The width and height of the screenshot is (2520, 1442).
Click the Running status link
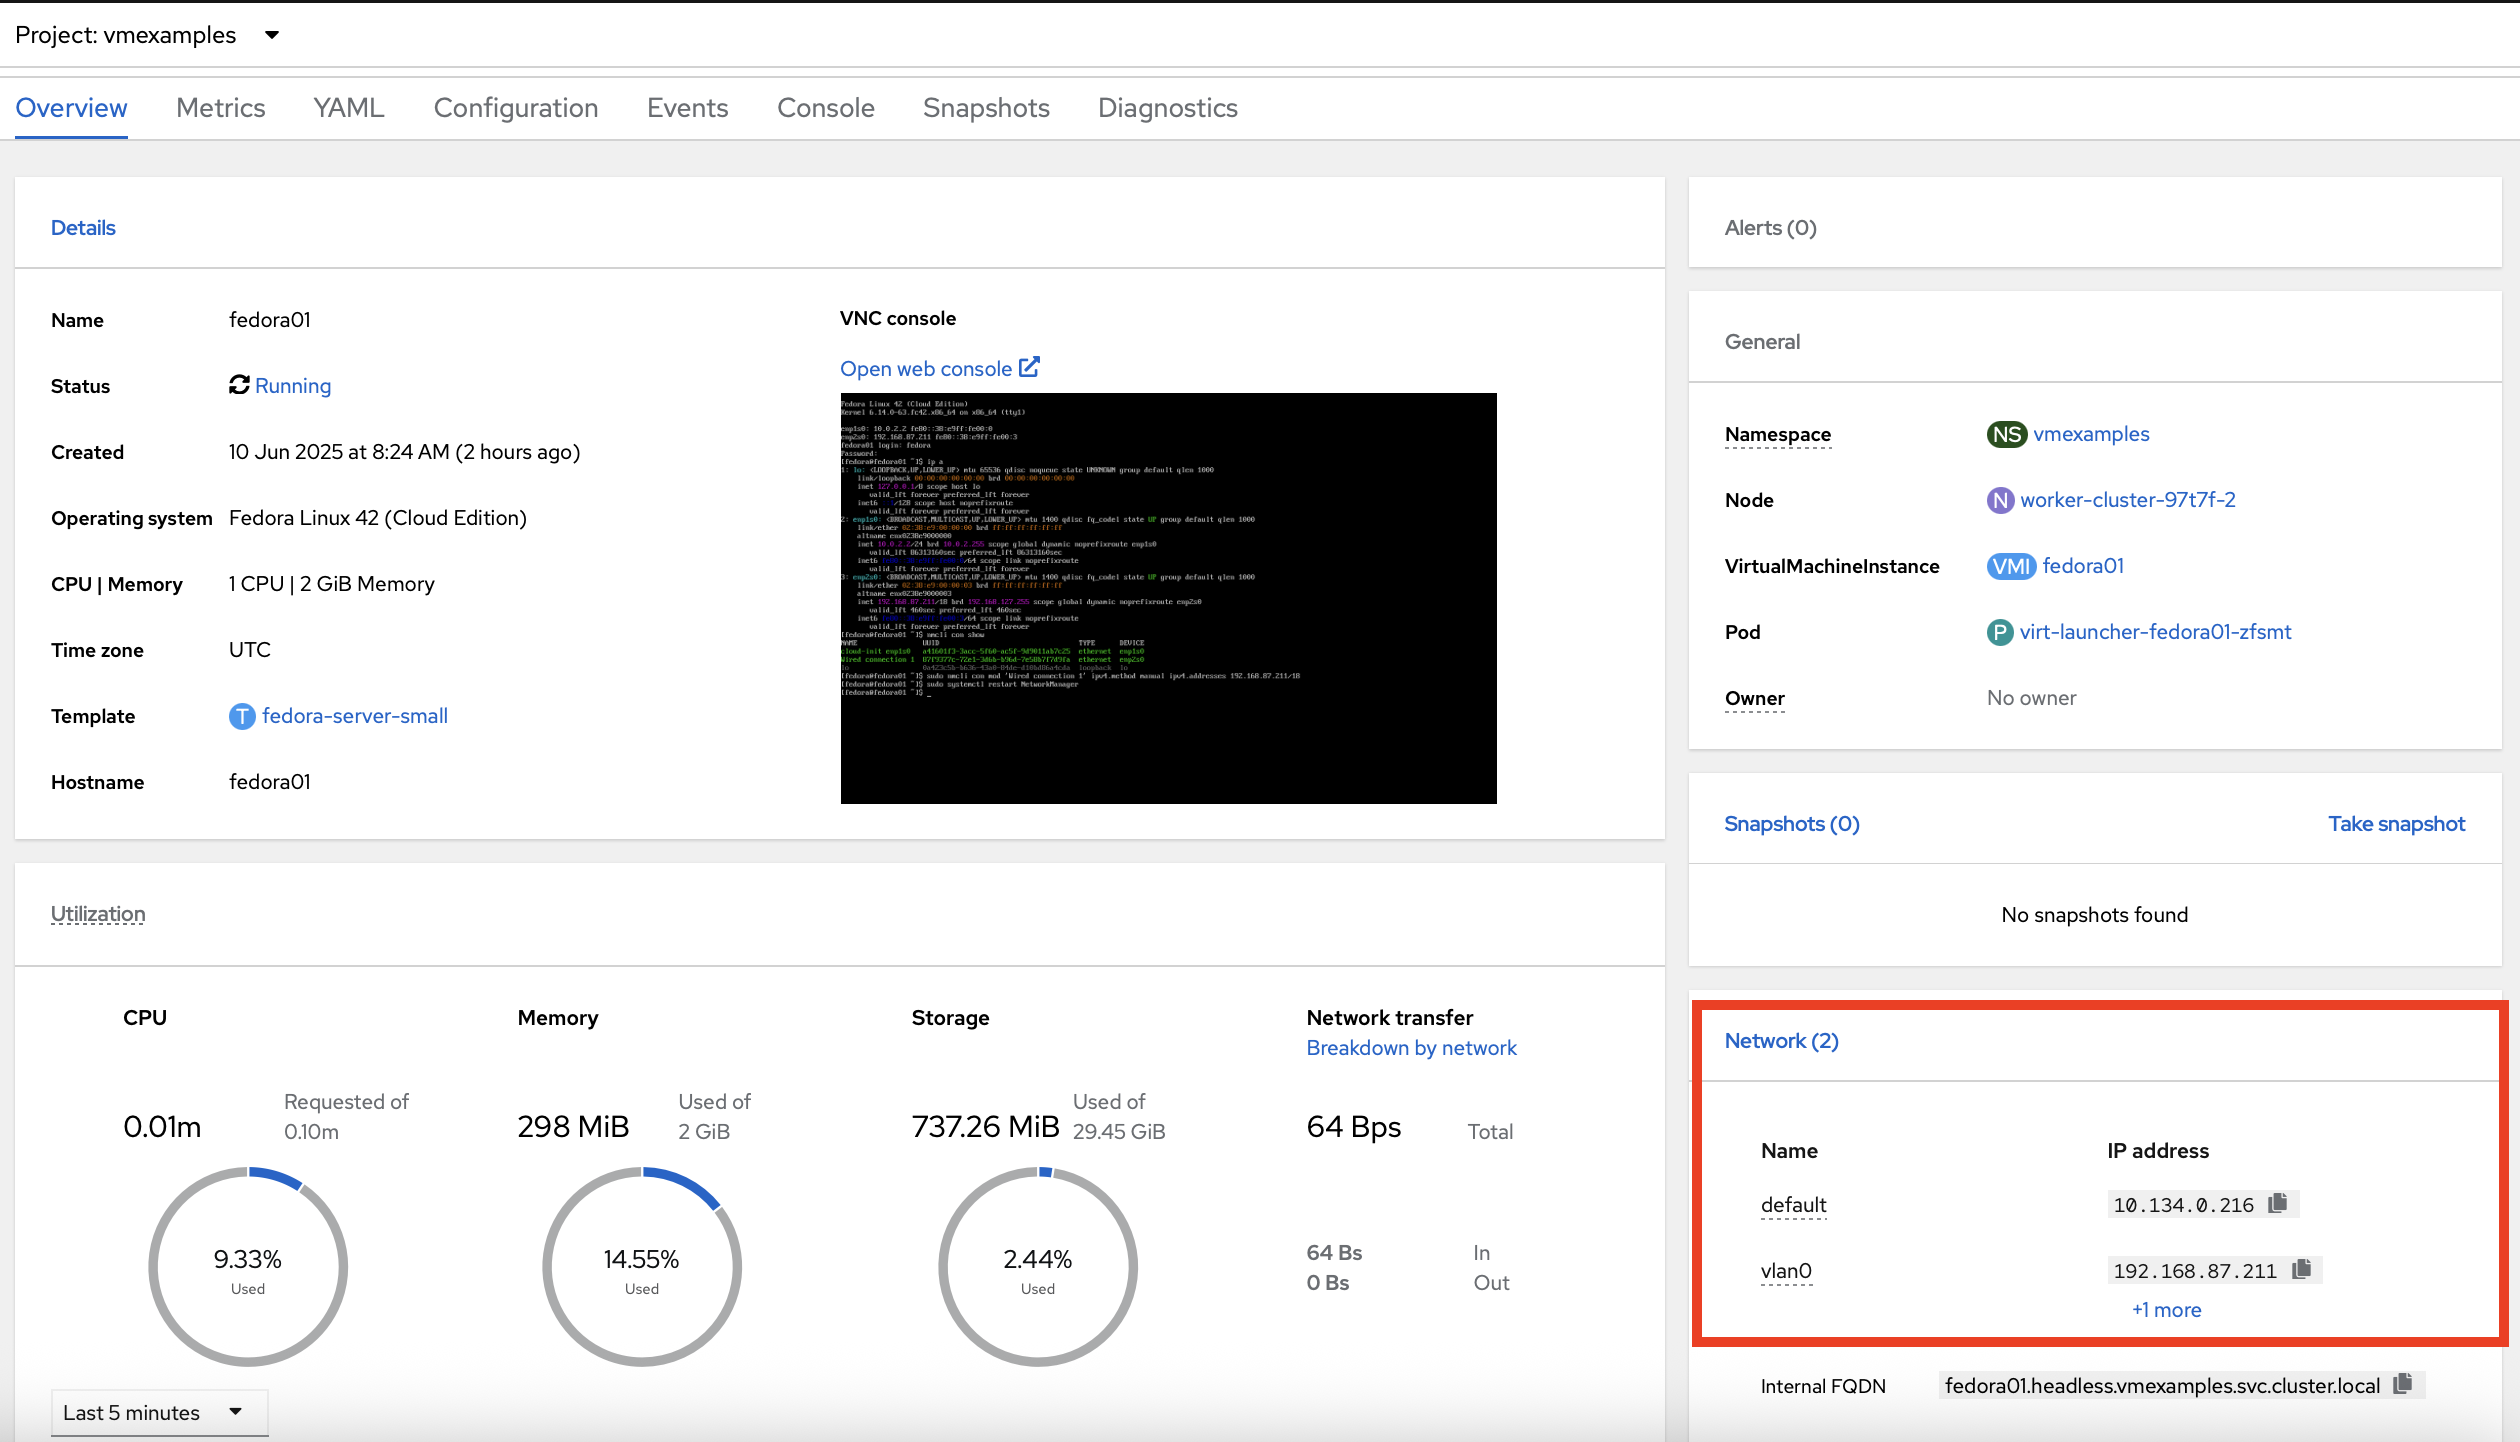[293, 385]
